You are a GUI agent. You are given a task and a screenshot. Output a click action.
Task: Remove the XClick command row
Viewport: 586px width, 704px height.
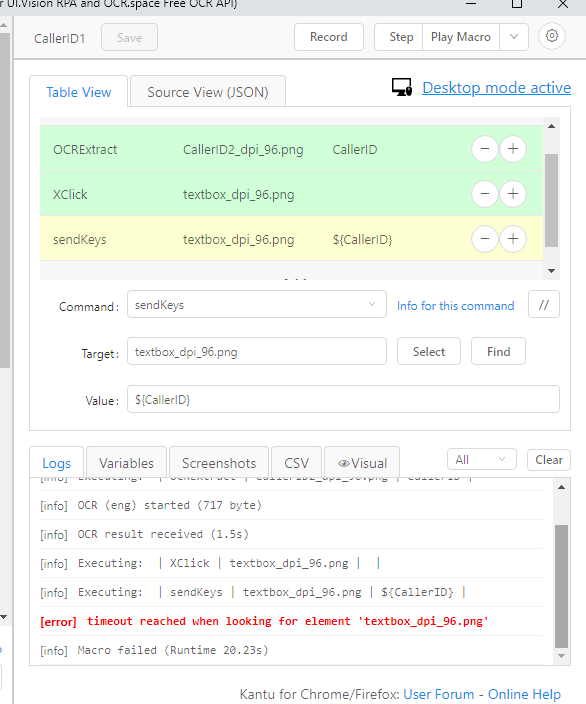pos(485,194)
